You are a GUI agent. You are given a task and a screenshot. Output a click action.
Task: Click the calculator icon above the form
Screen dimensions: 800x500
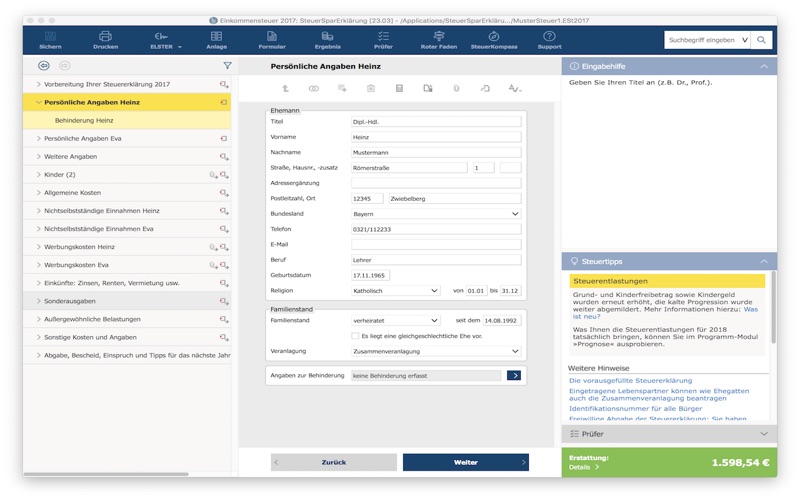[399, 89]
